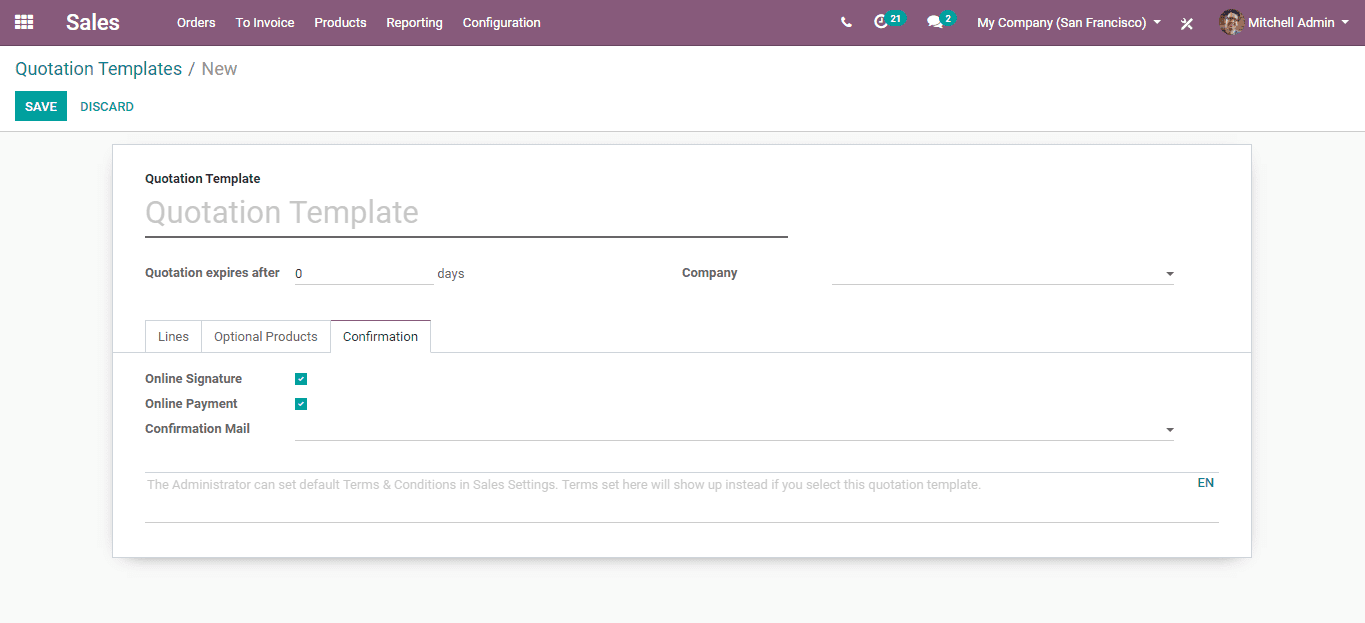The height and width of the screenshot is (623, 1365).
Task: Click the debug tools icon
Action: (x=1187, y=23)
